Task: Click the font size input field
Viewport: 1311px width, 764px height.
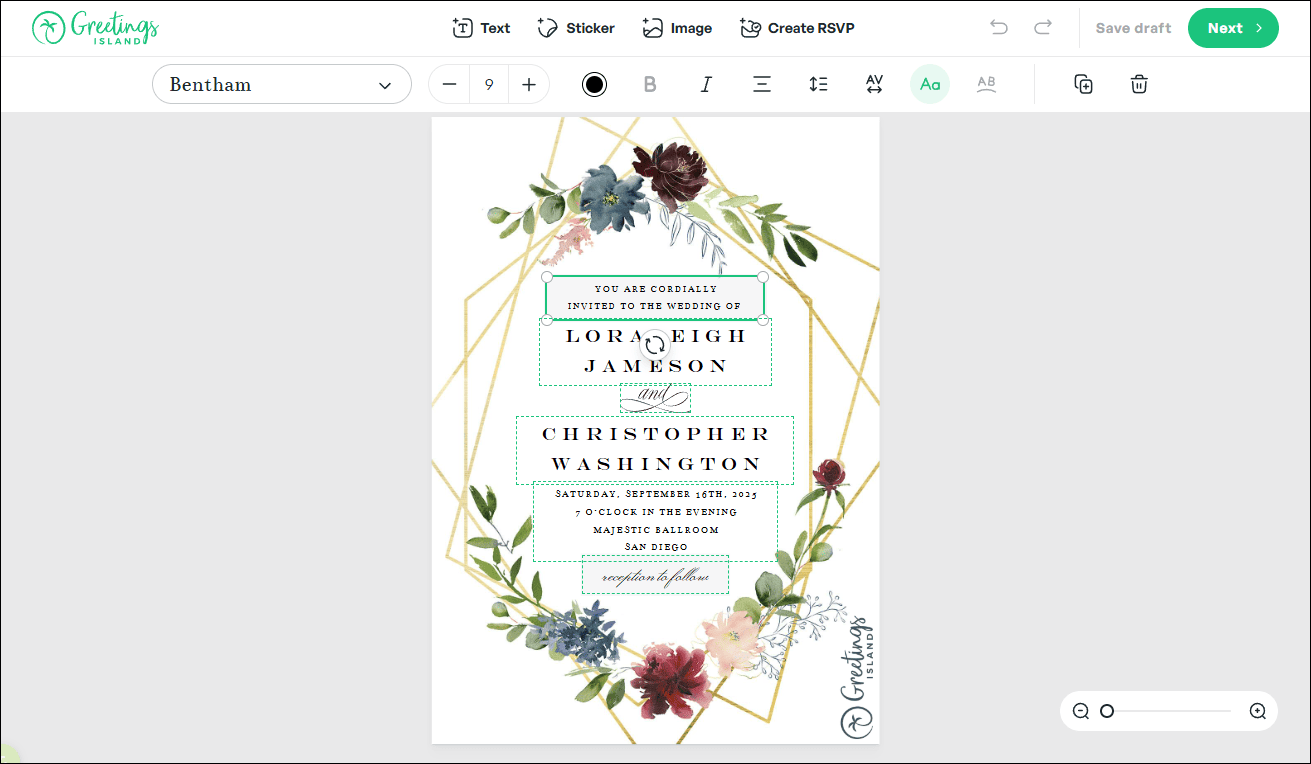Action: click(x=489, y=84)
